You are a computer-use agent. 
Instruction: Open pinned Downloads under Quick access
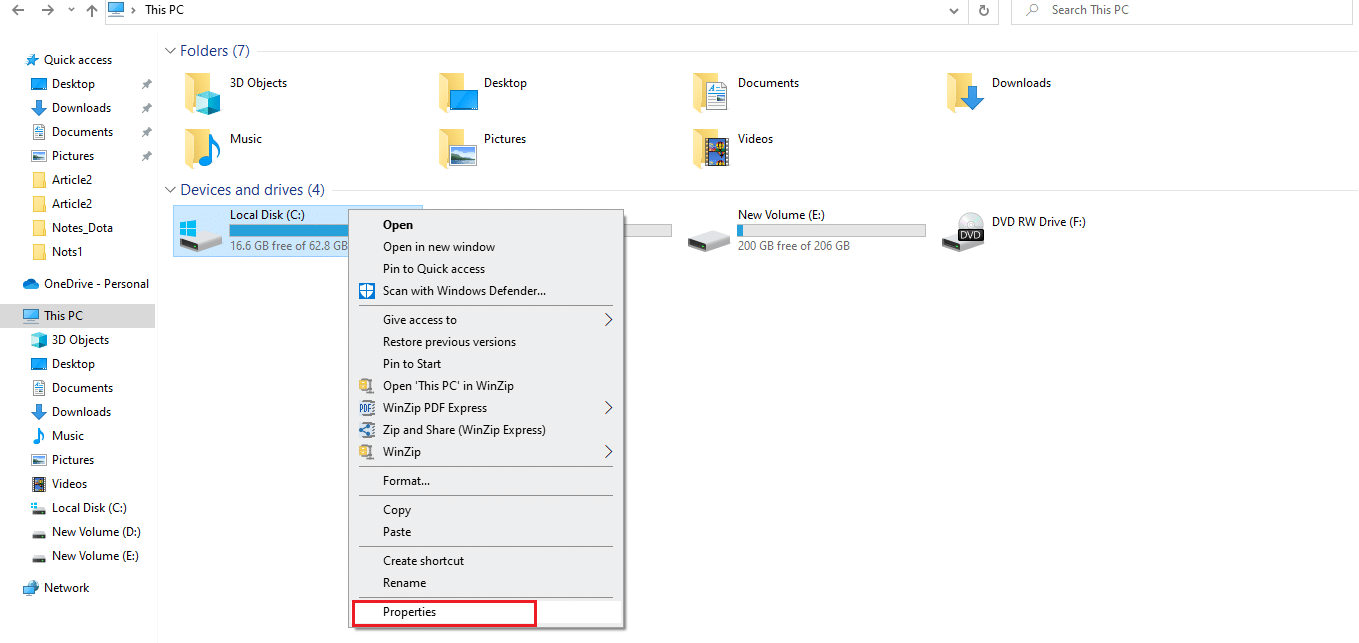point(81,108)
